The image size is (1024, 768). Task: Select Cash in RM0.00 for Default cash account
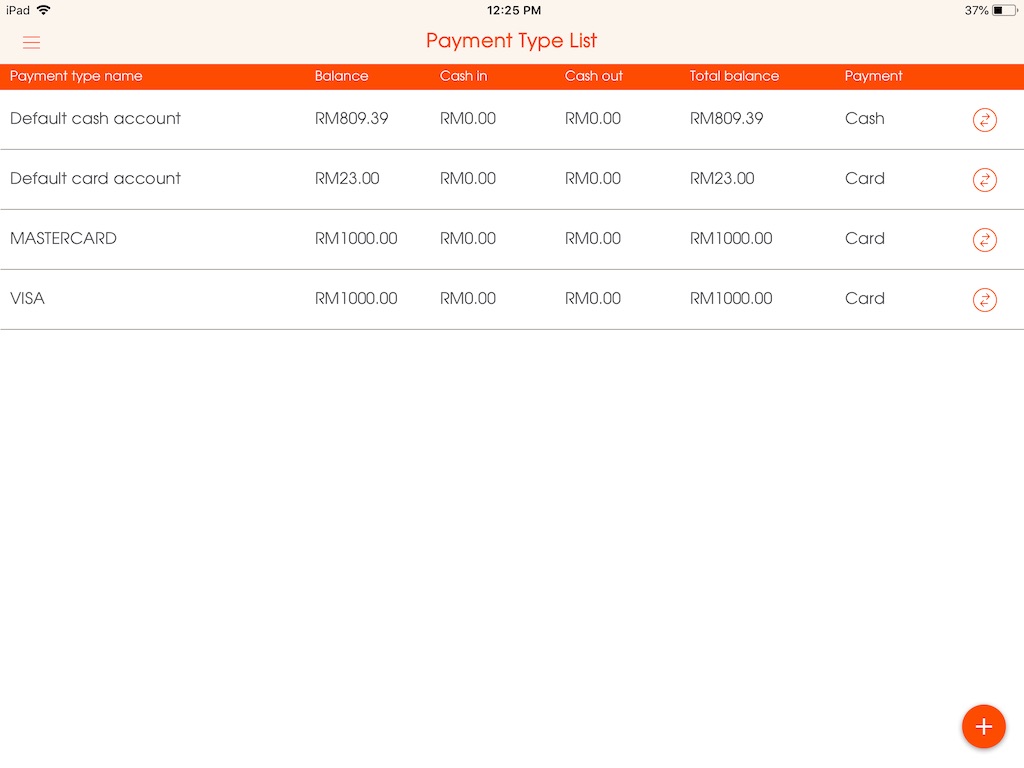click(468, 118)
